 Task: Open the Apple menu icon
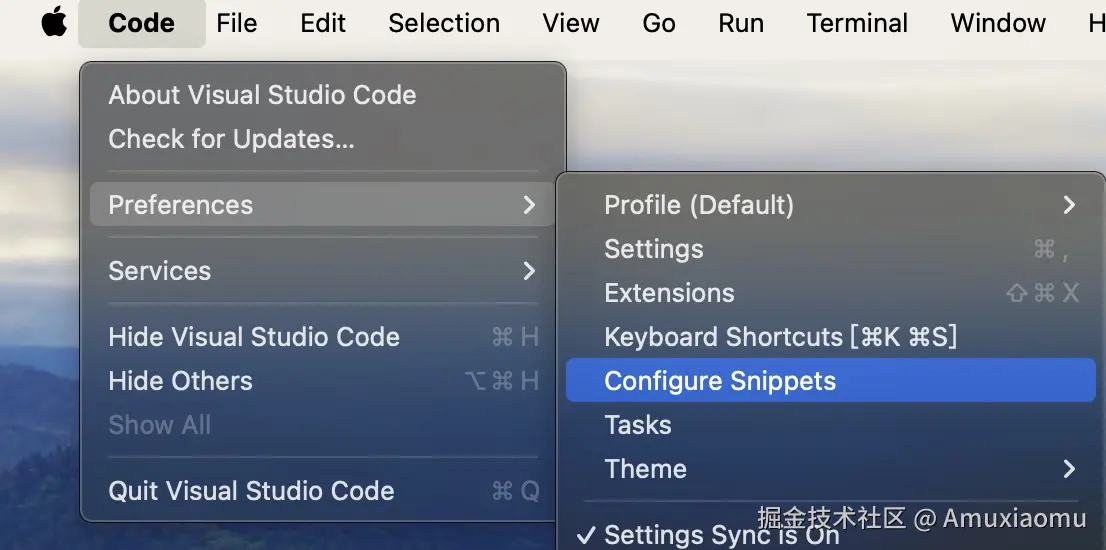[54, 22]
